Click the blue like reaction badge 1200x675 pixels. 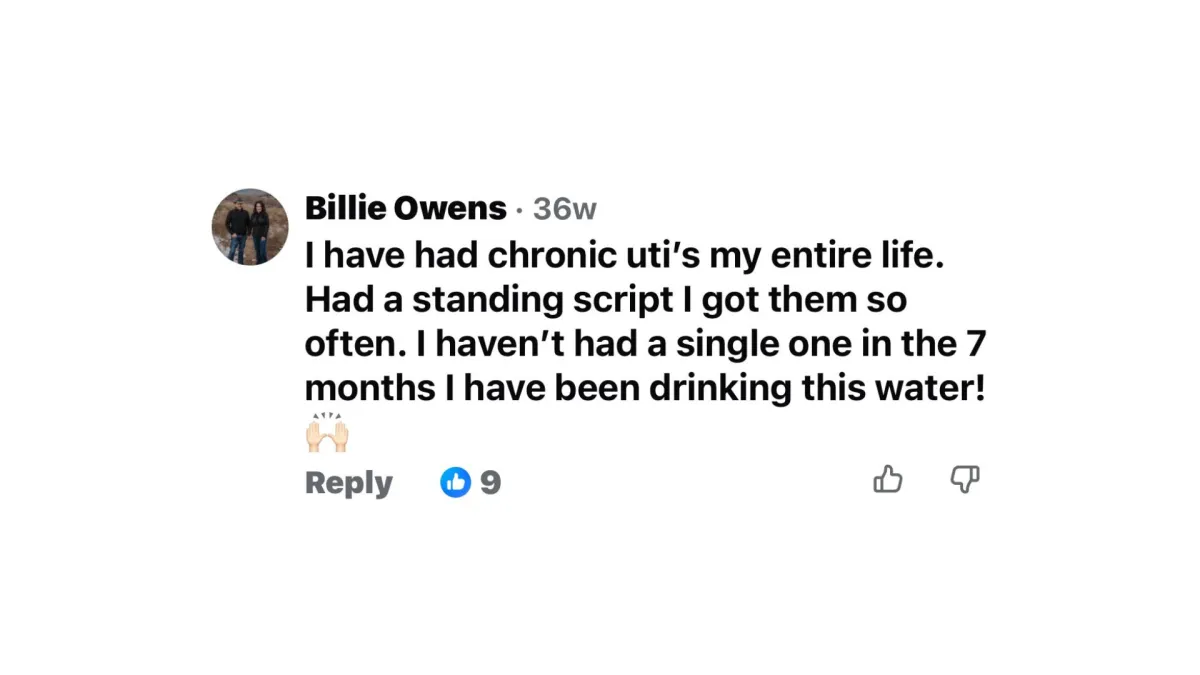click(456, 483)
